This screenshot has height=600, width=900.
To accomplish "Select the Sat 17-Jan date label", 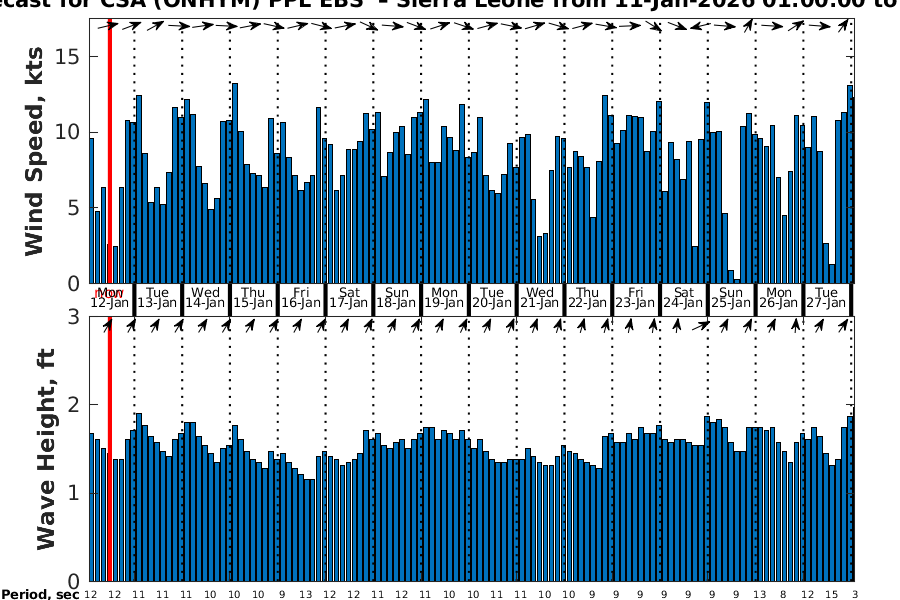I will [x=349, y=298].
